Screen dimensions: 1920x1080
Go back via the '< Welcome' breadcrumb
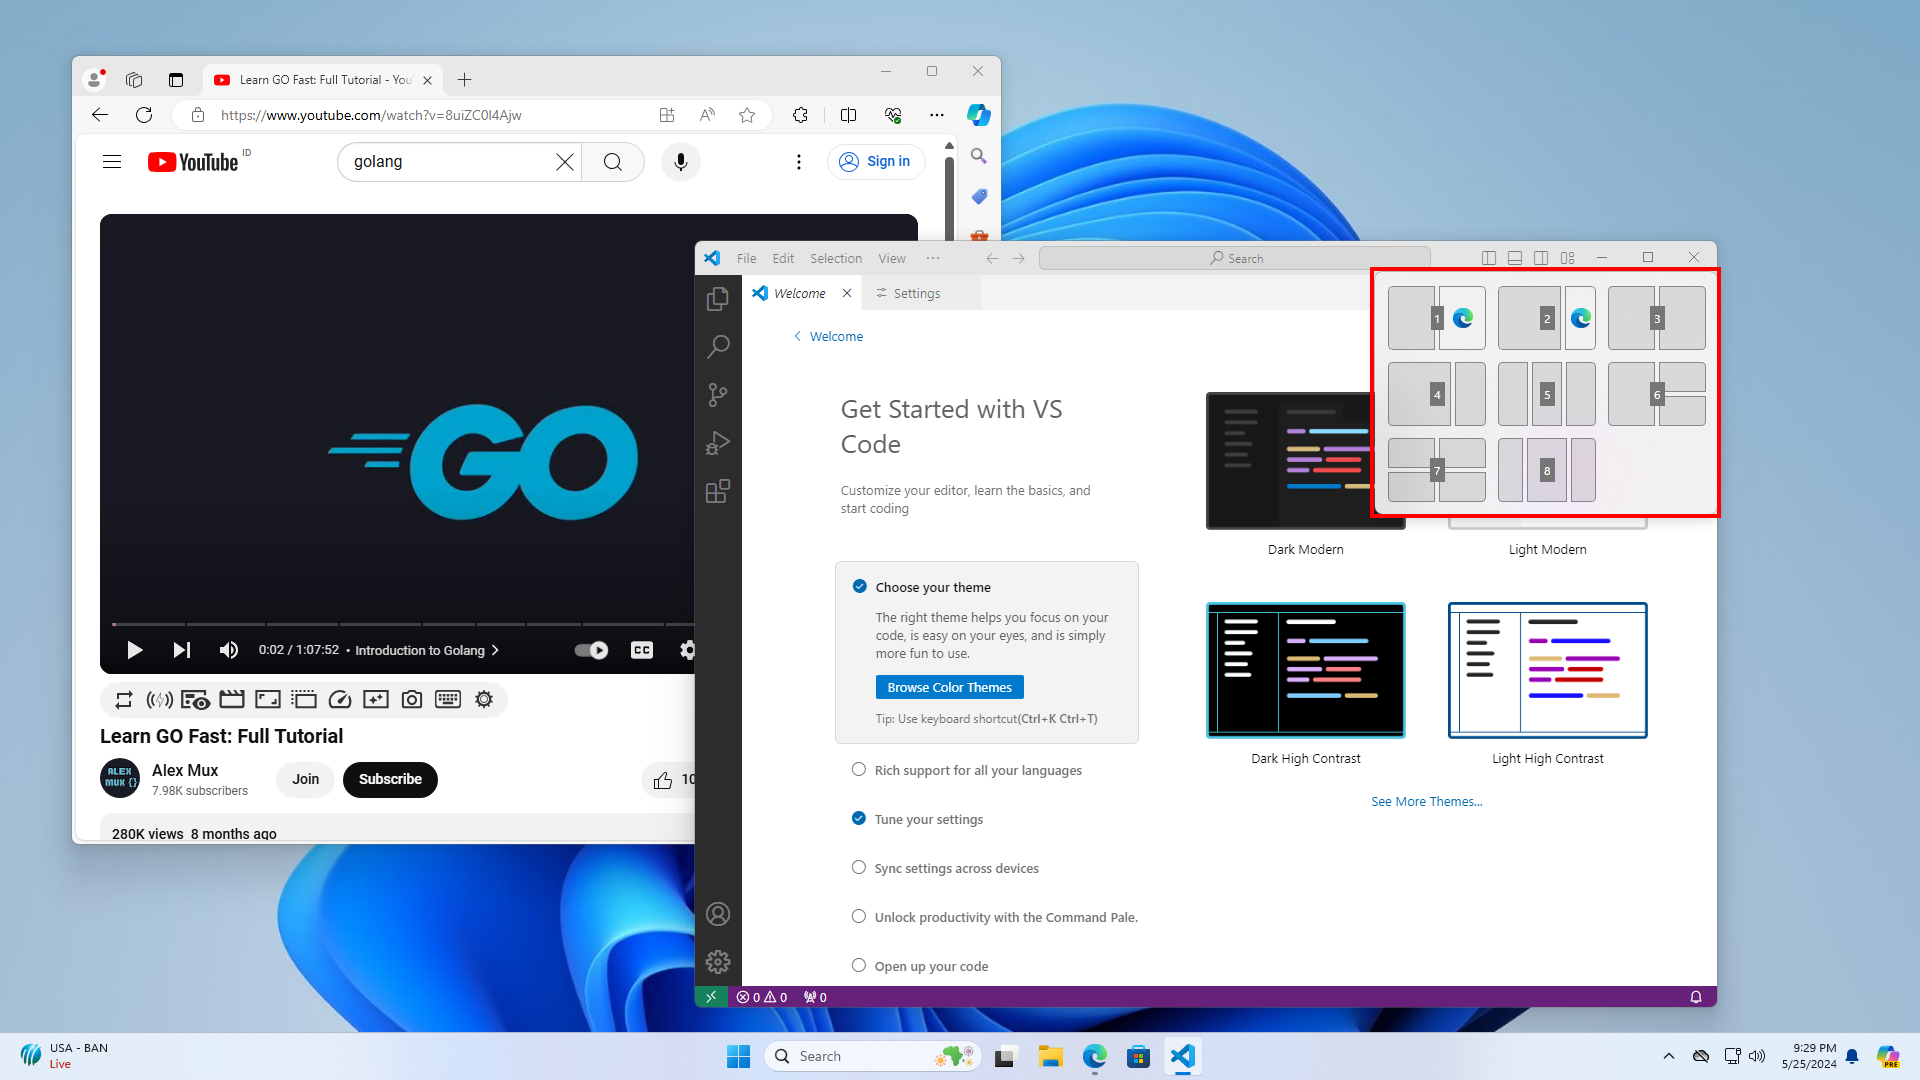tap(828, 336)
